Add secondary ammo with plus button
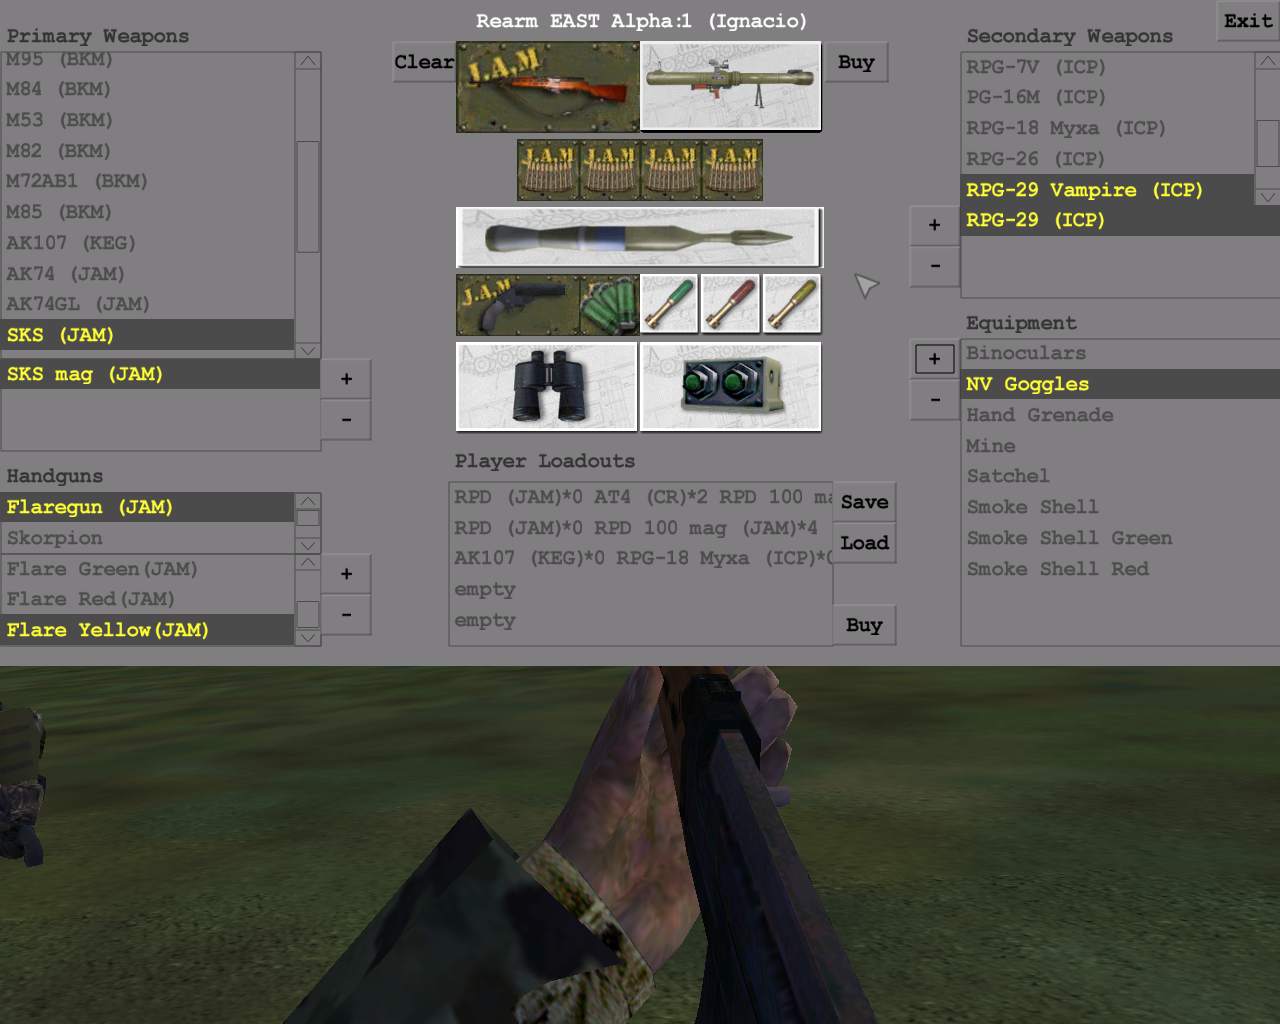Viewport: 1280px width, 1024px height. pos(934,225)
